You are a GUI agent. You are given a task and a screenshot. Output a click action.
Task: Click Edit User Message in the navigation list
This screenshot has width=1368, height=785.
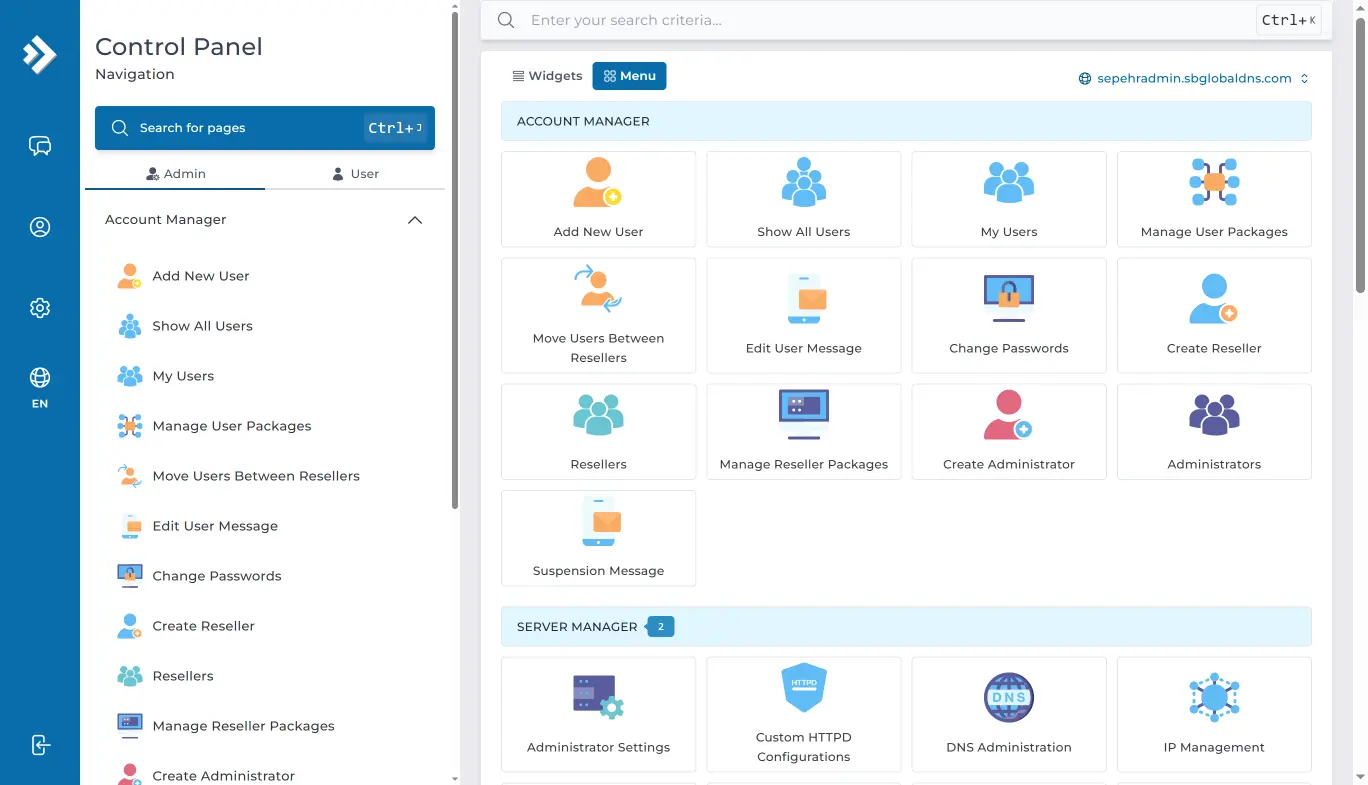click(215, 526)
